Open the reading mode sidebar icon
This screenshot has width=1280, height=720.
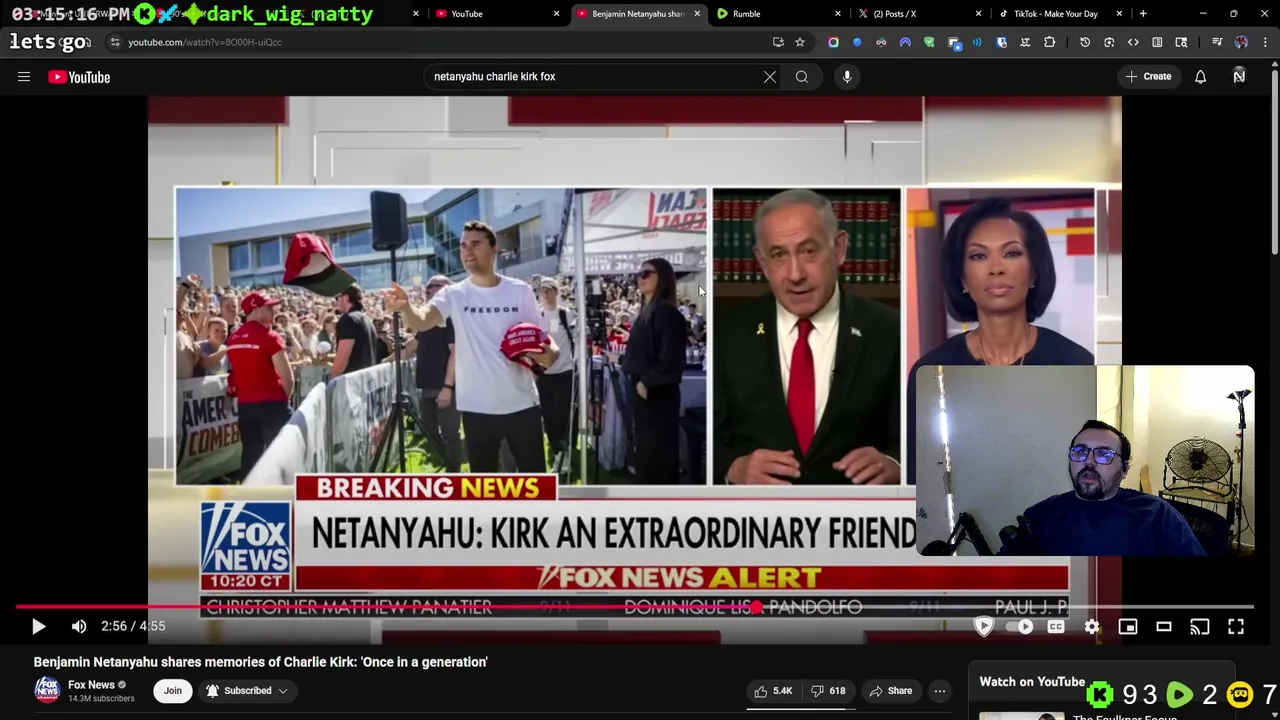tap(1157, 42)
